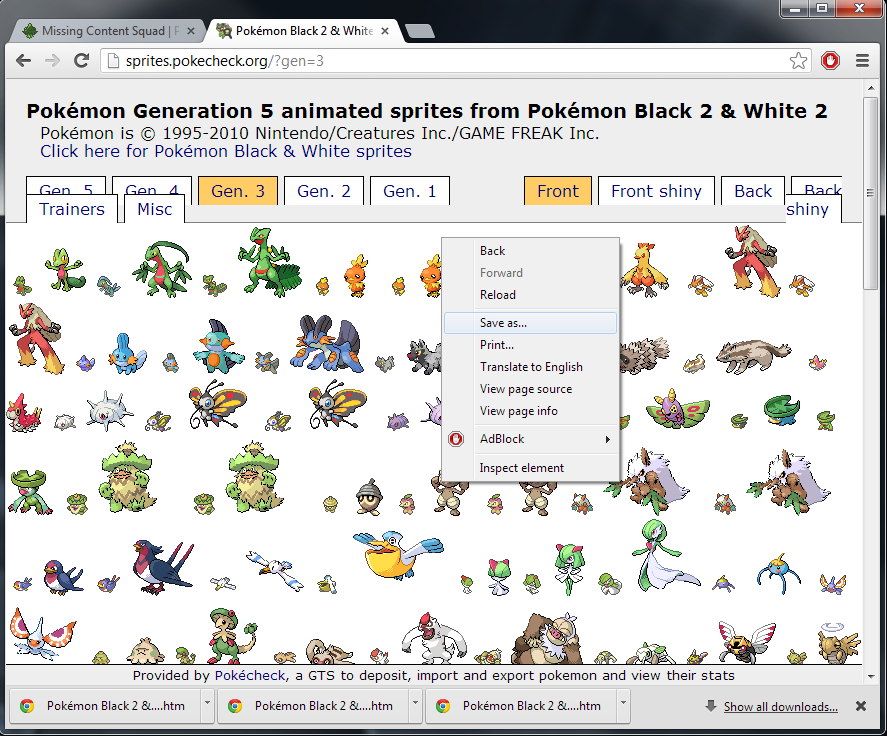The height and width of the screenshot is (736, 887).
Task: Open the Trainers tab
Action: [x=72, y=209]
